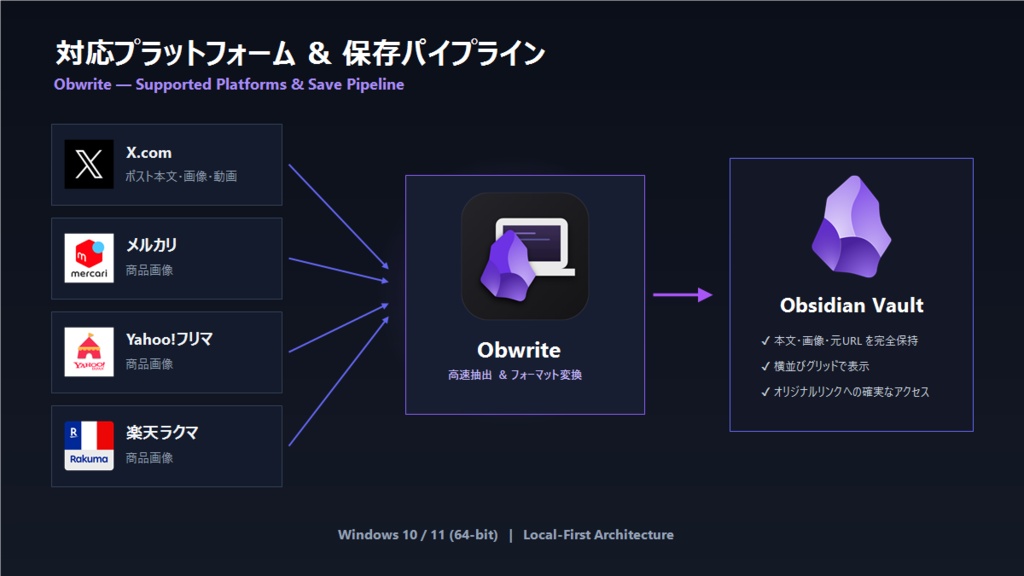Image resolution: width=1024 pixels, height=576 pixels.
Task: Select the "楽天ラクマ" platform title
Action: [x=162, y=432]
